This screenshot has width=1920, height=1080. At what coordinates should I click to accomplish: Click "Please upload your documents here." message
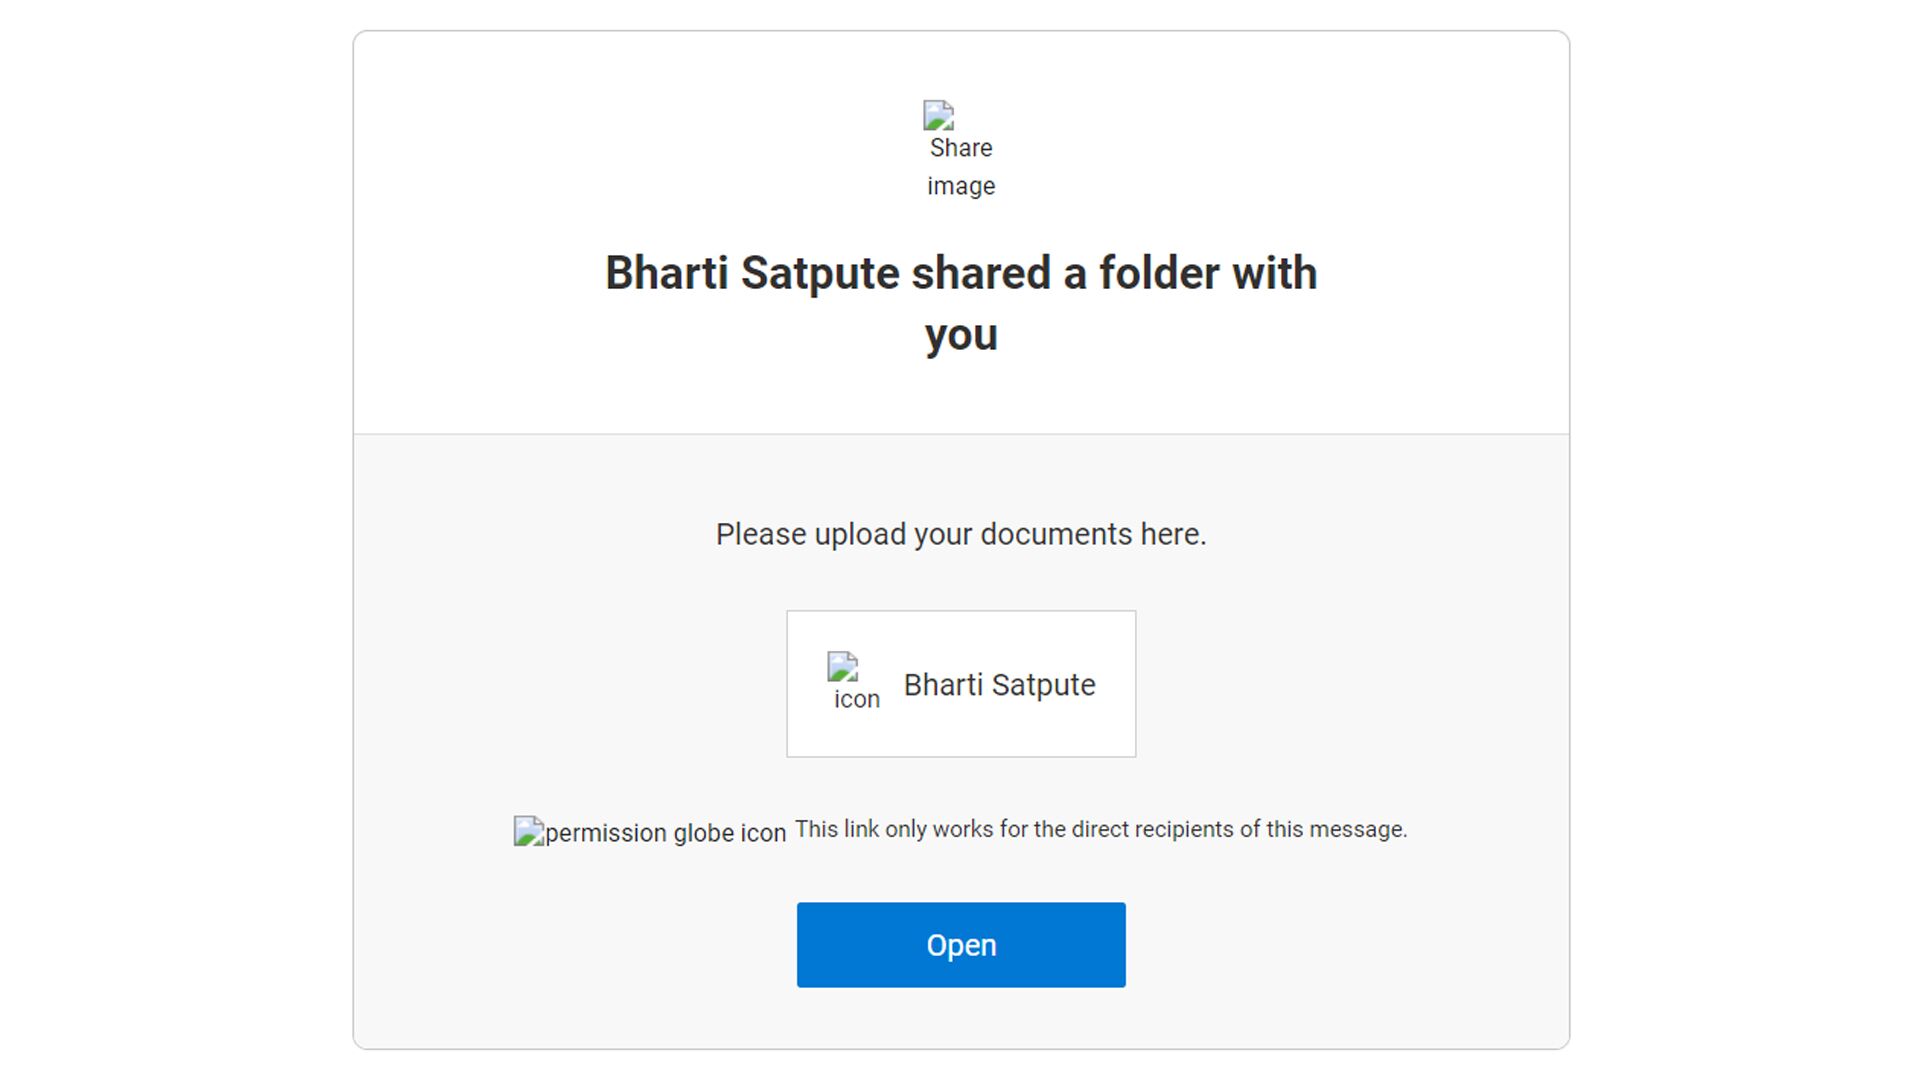[960, 534]
